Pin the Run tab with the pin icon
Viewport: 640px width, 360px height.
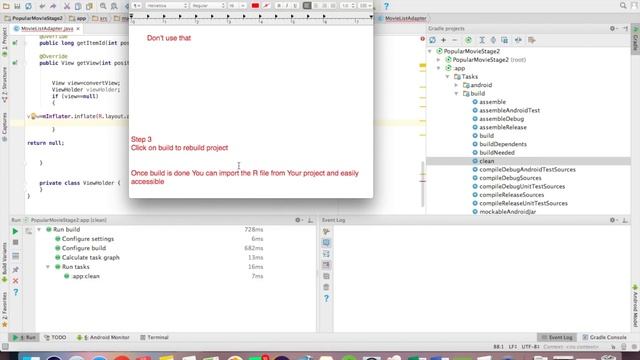click(x=16, y=270)
